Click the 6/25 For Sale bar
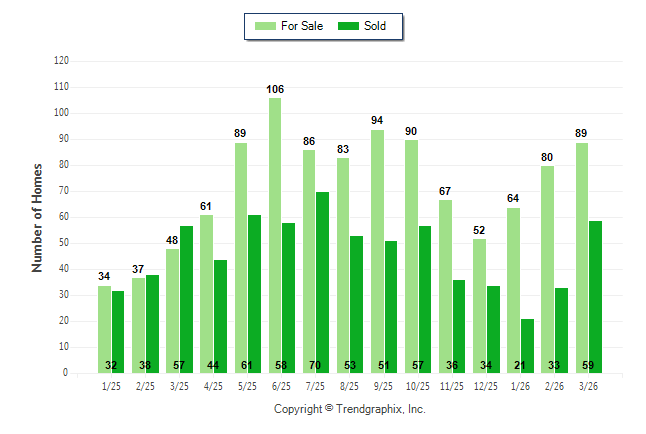 275,235
